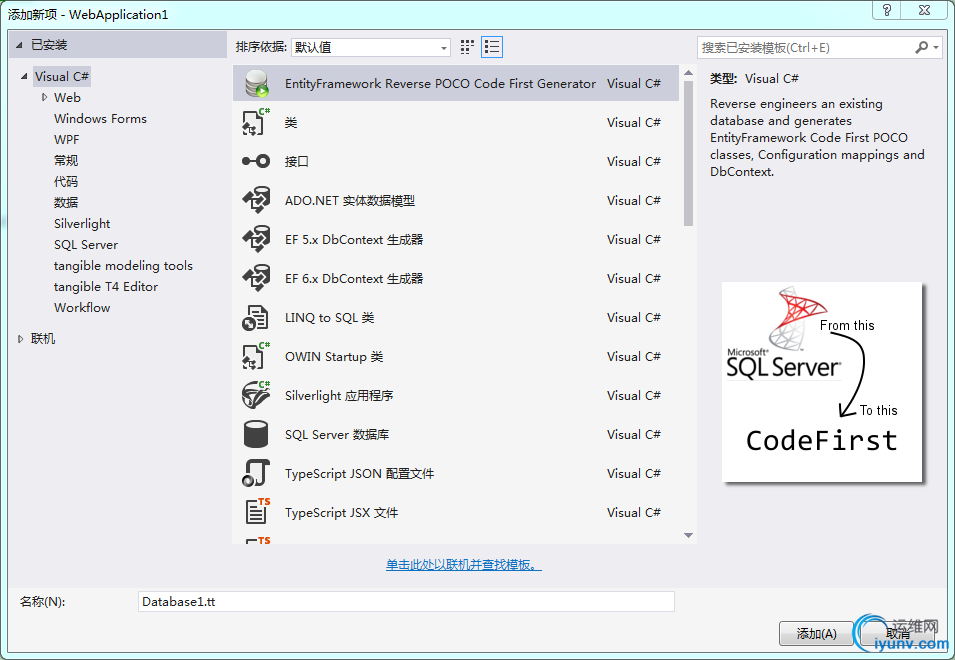Expand the Web tree node

(x=44, y=97)
